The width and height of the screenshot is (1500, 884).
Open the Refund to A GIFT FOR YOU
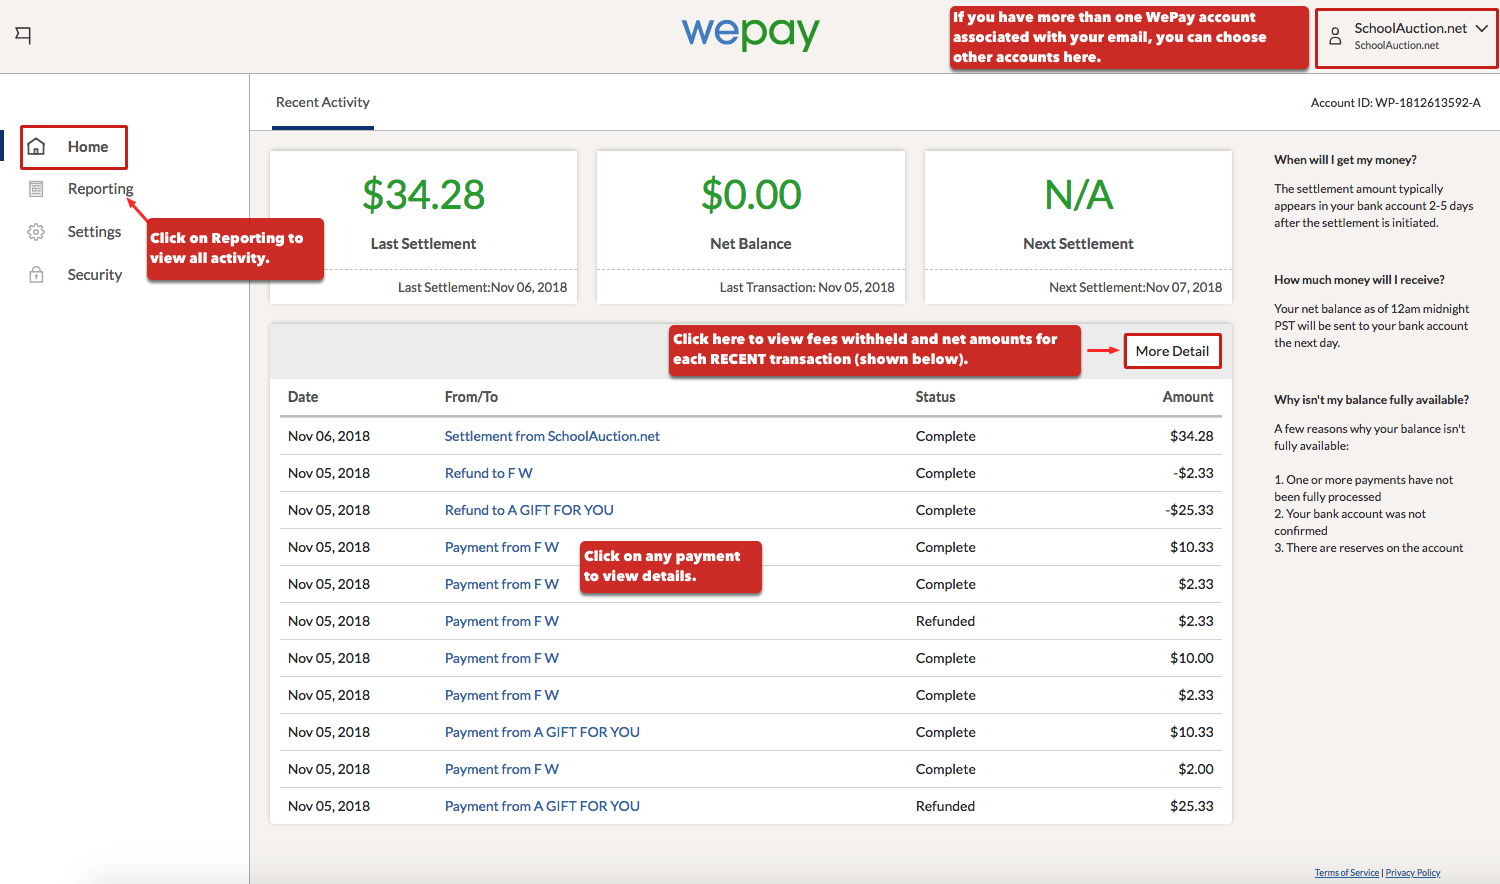point(529,510)
